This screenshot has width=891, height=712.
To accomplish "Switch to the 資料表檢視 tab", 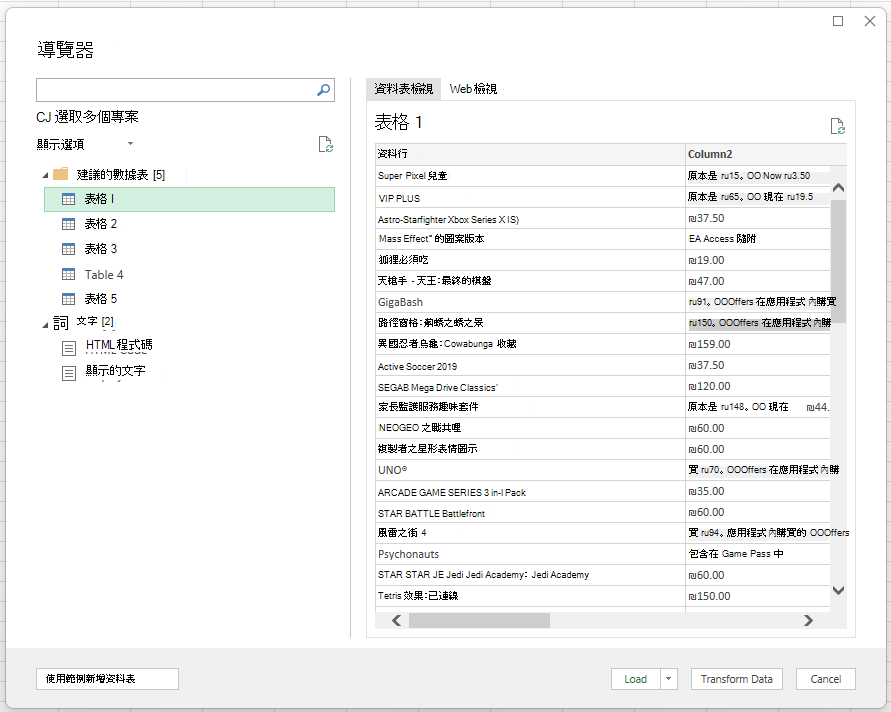I will (x=403, y=89).
